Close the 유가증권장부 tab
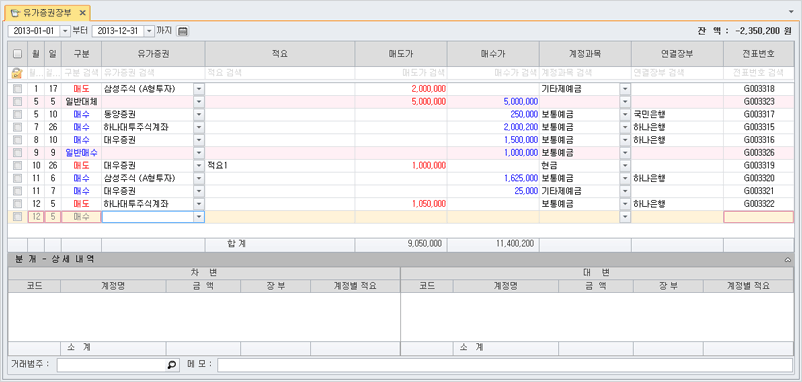This screenshot has height=382, width=802. coord(82,13)
